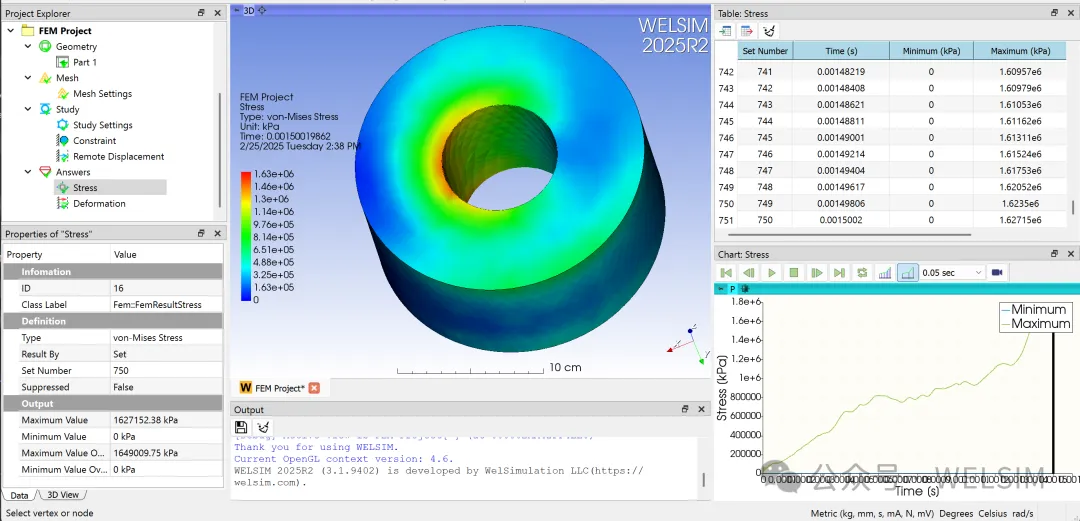This screenshot has width=1080, height=521.
Task: Play the stress result animation
Action: tap(771, 273)
